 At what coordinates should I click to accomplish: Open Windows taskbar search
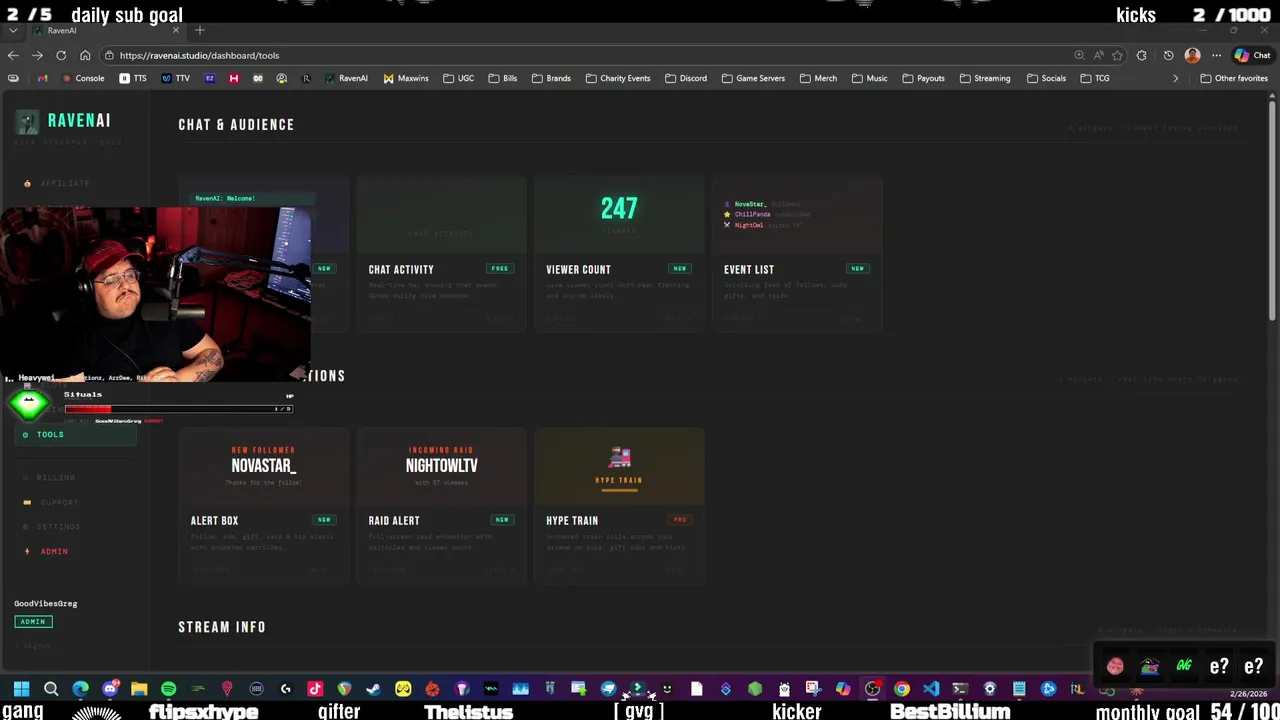pos(51,688)
